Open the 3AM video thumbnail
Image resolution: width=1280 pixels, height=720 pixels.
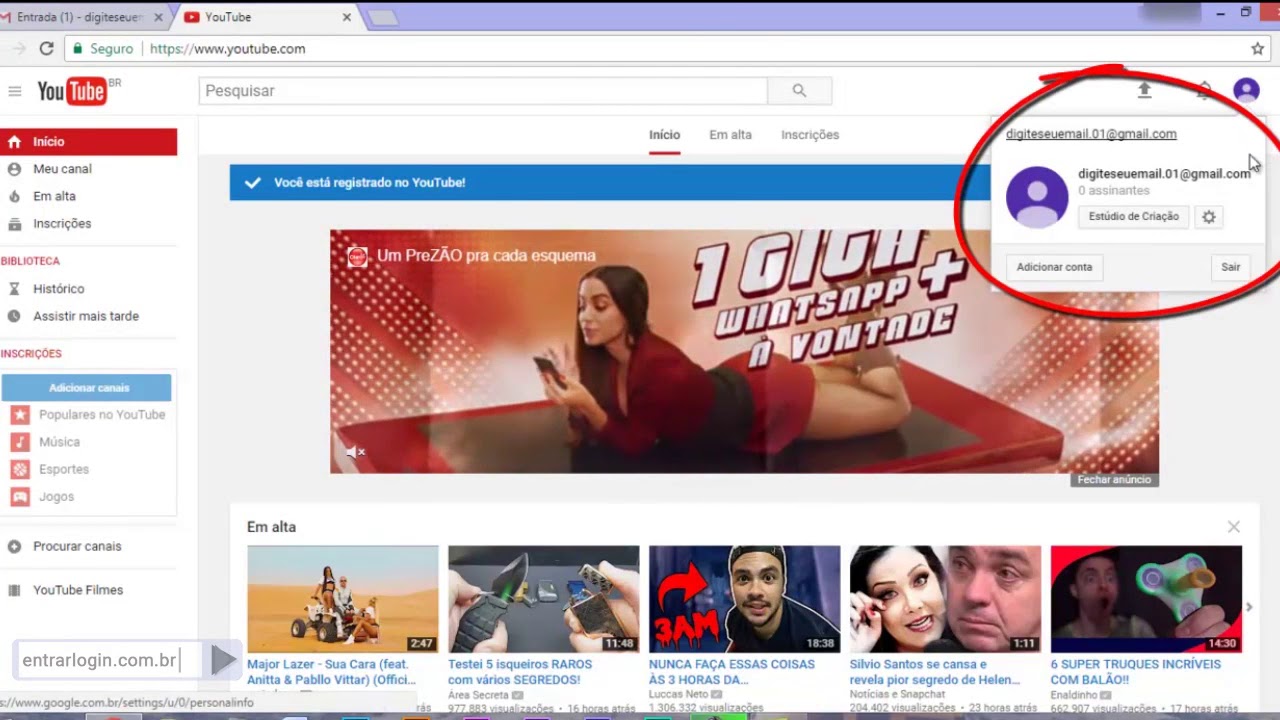tap(744, 599)
